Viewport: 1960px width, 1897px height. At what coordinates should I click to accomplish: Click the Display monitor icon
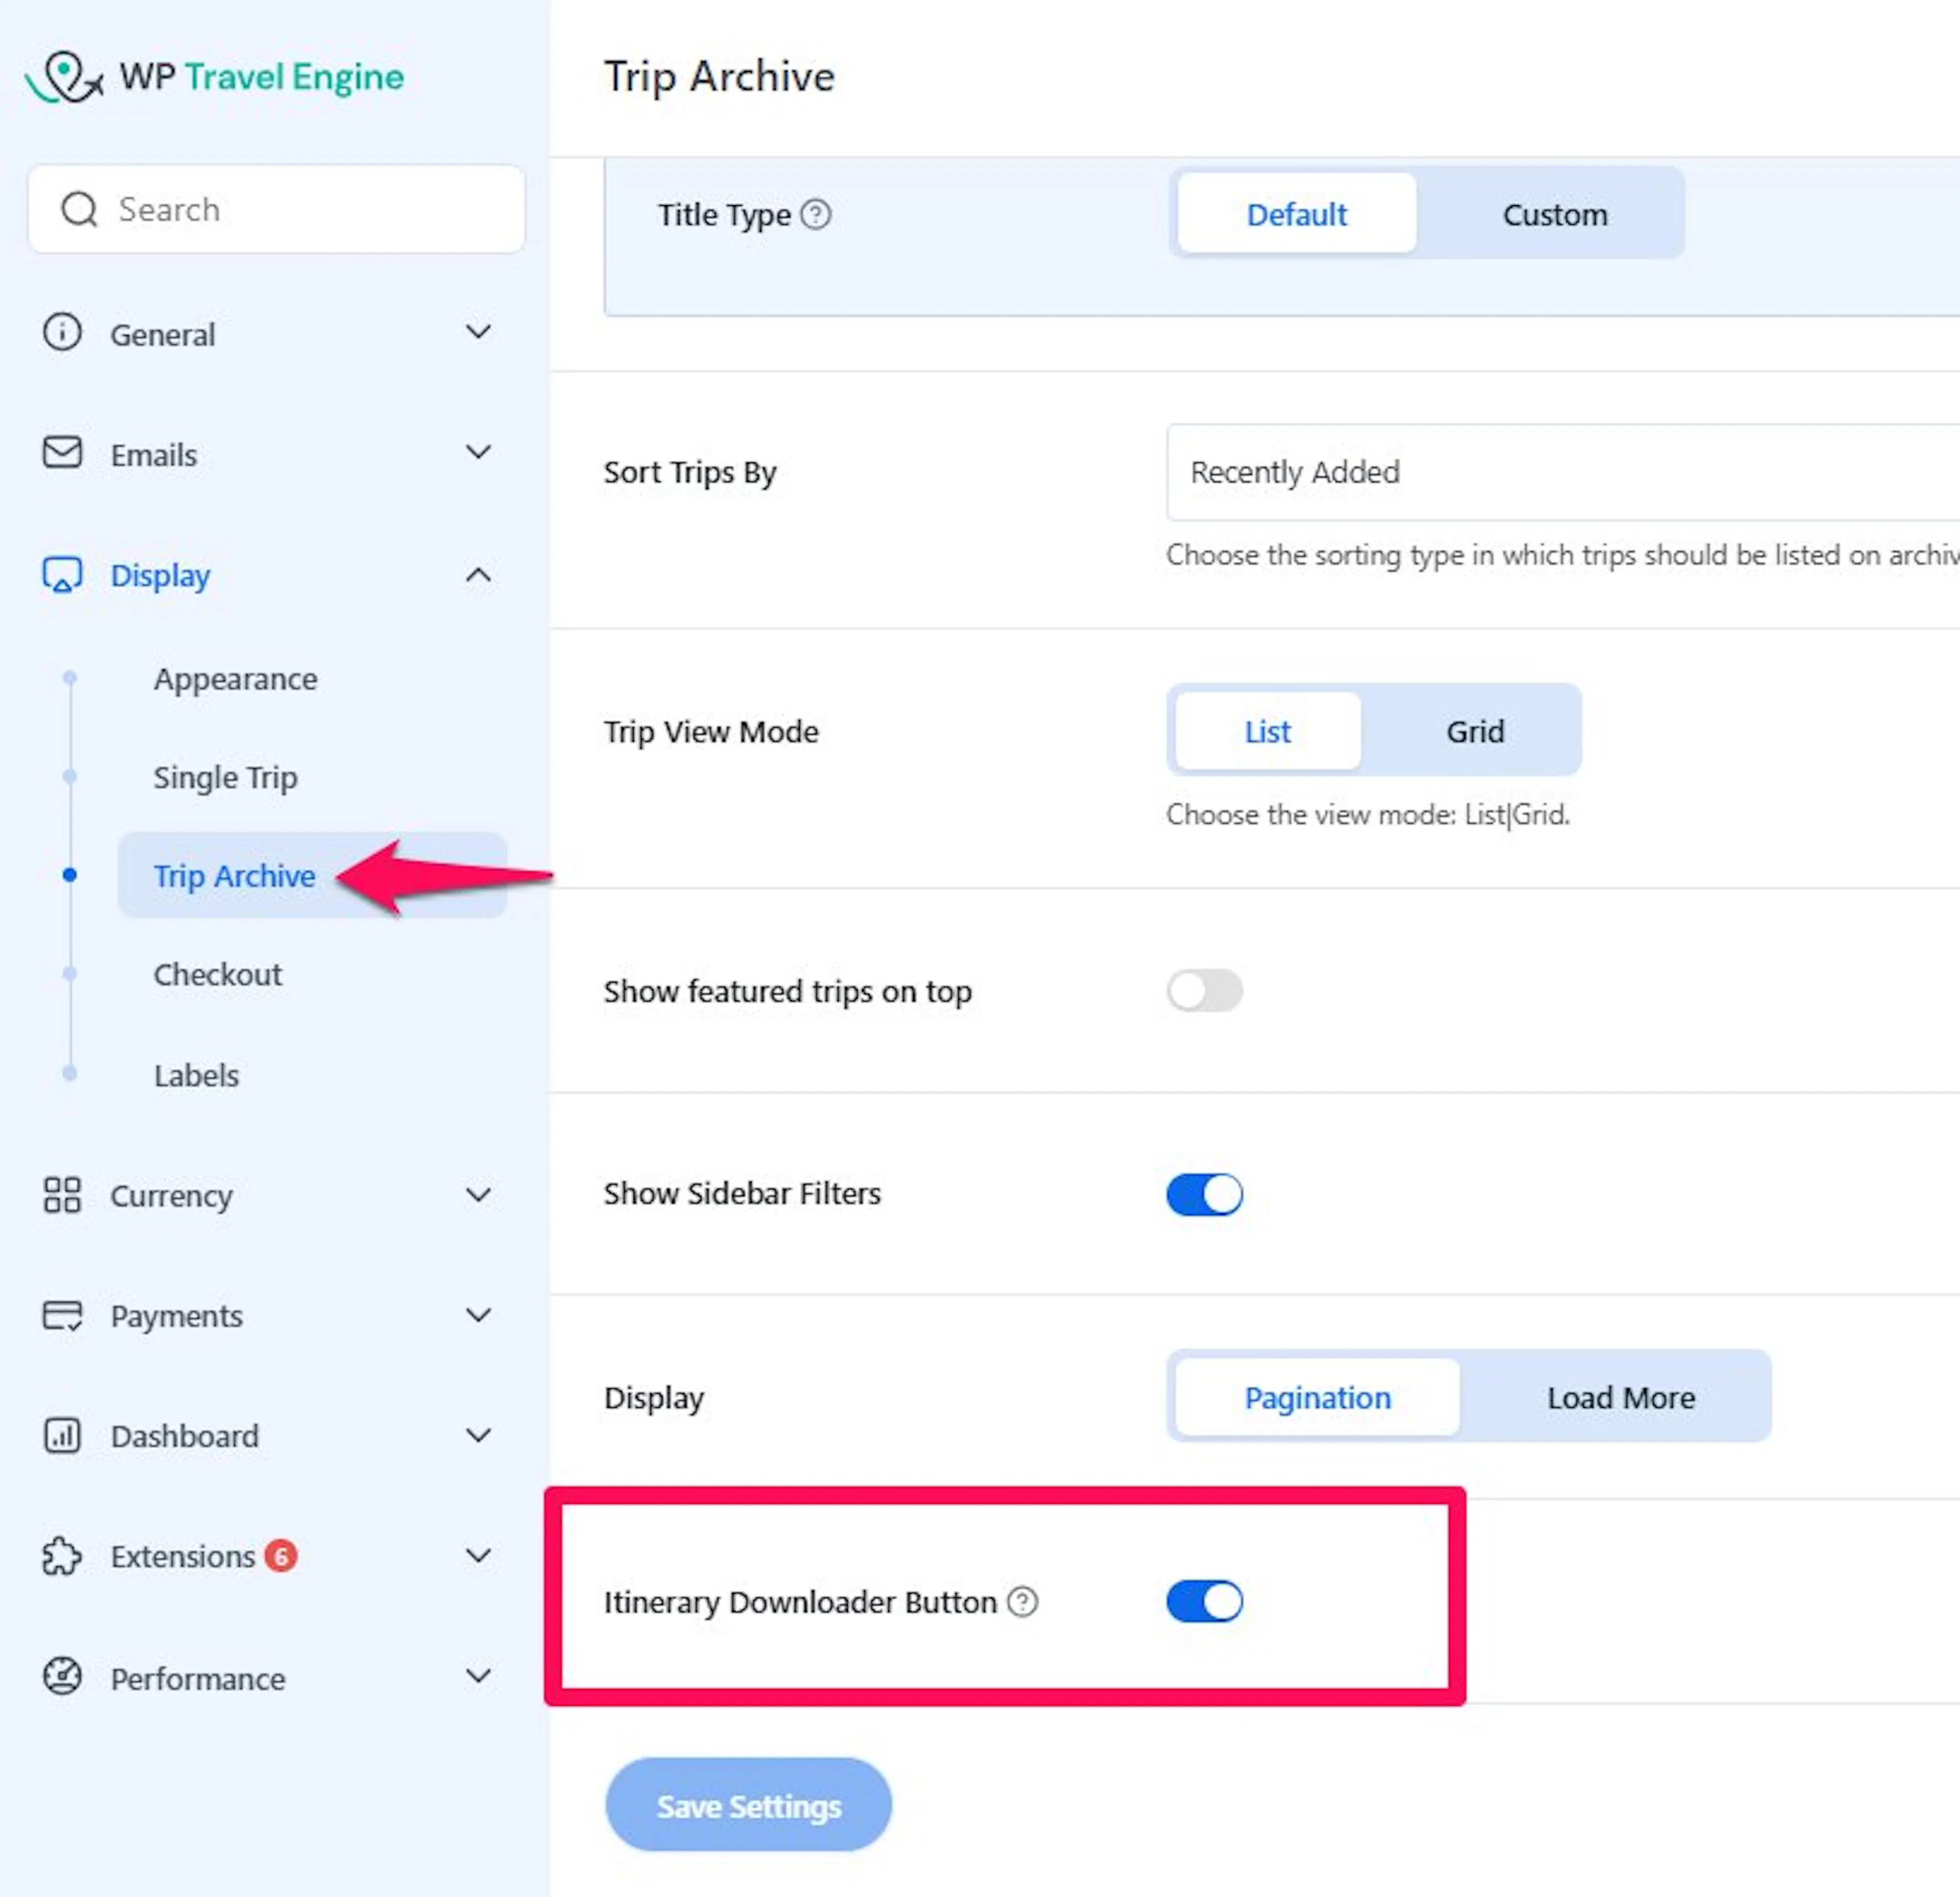(62, 575)
